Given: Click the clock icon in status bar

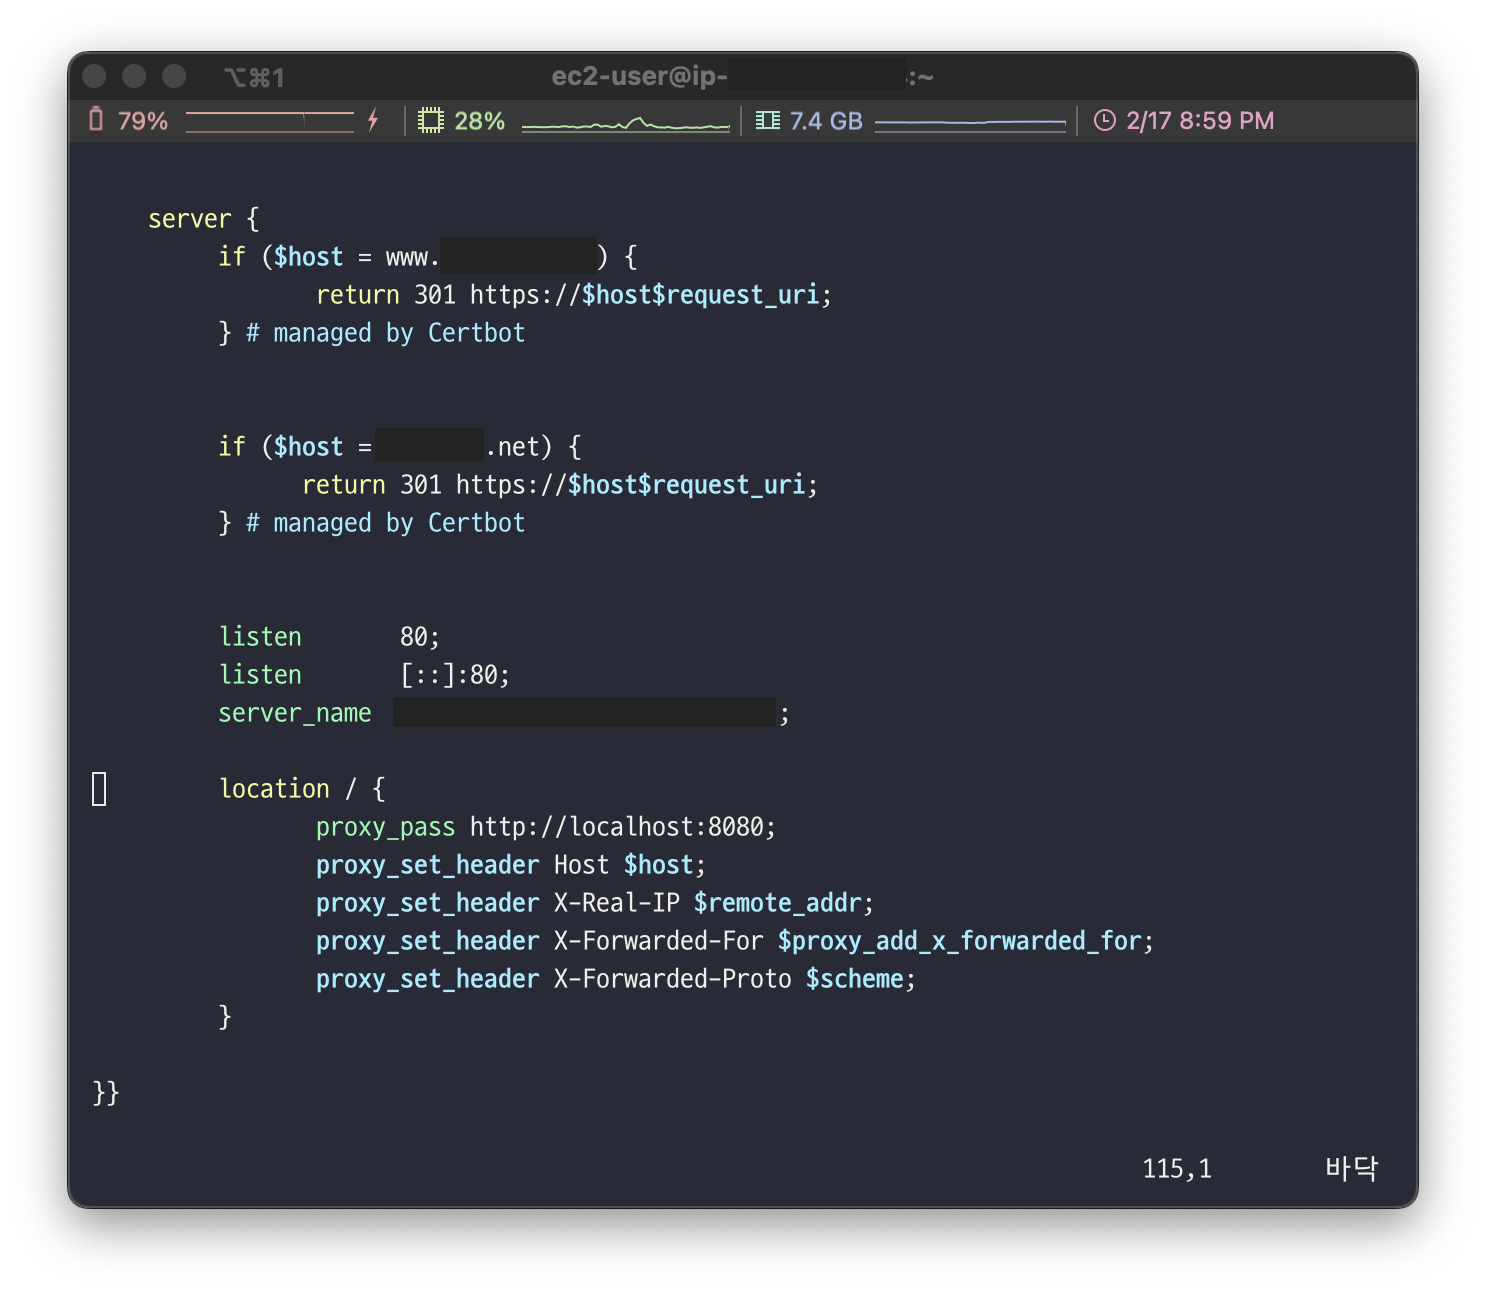Looking at the screenshot, I should point(1104,121).
